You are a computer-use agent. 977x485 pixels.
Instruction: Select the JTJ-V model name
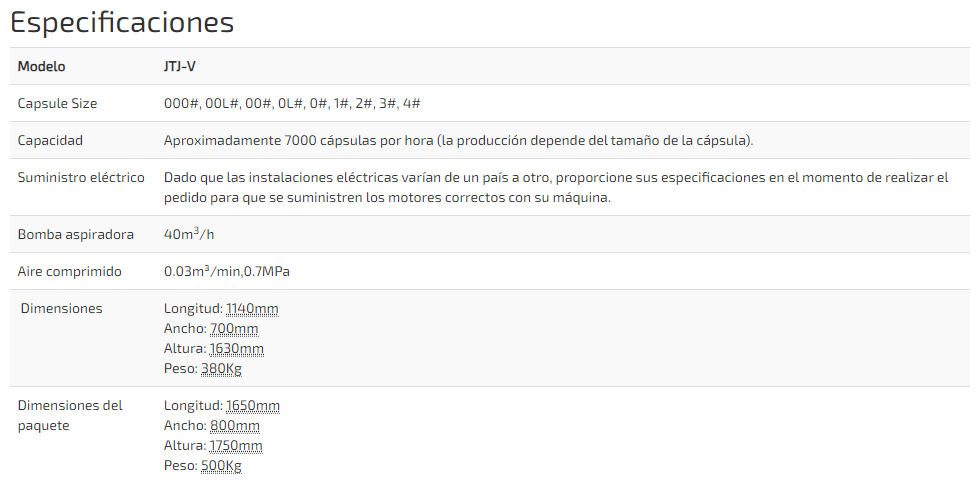pyautogui.click(x=180, y=67)
